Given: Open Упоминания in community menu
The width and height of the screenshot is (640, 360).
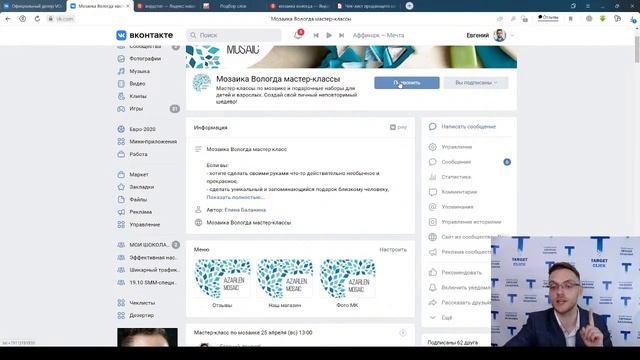Looking at the screenshot, I should tap(457, 207).
